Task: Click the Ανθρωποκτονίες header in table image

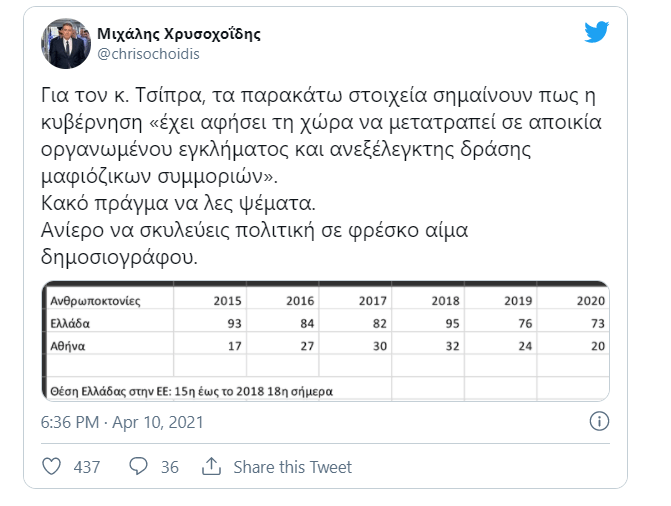Action: (95, 301)
